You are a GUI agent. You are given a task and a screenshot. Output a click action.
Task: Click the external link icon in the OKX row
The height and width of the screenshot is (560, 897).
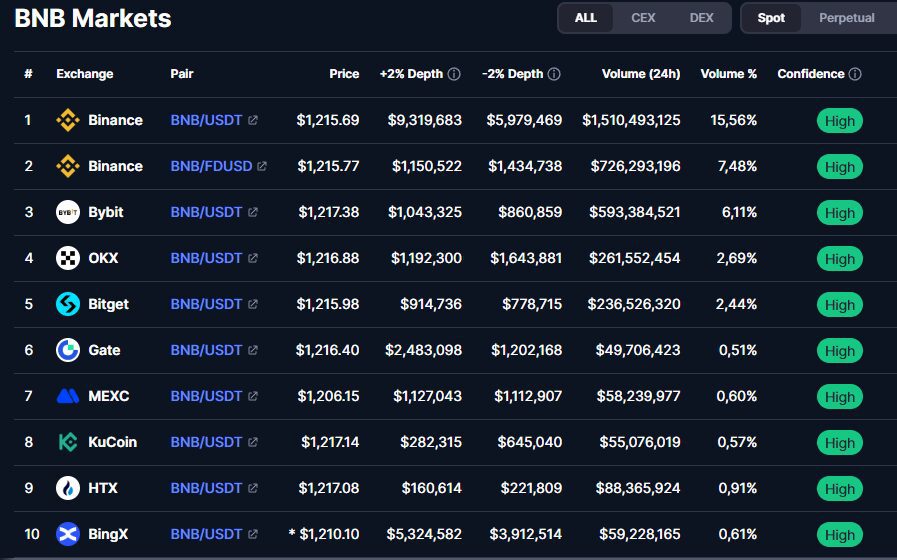click(253, 258)
